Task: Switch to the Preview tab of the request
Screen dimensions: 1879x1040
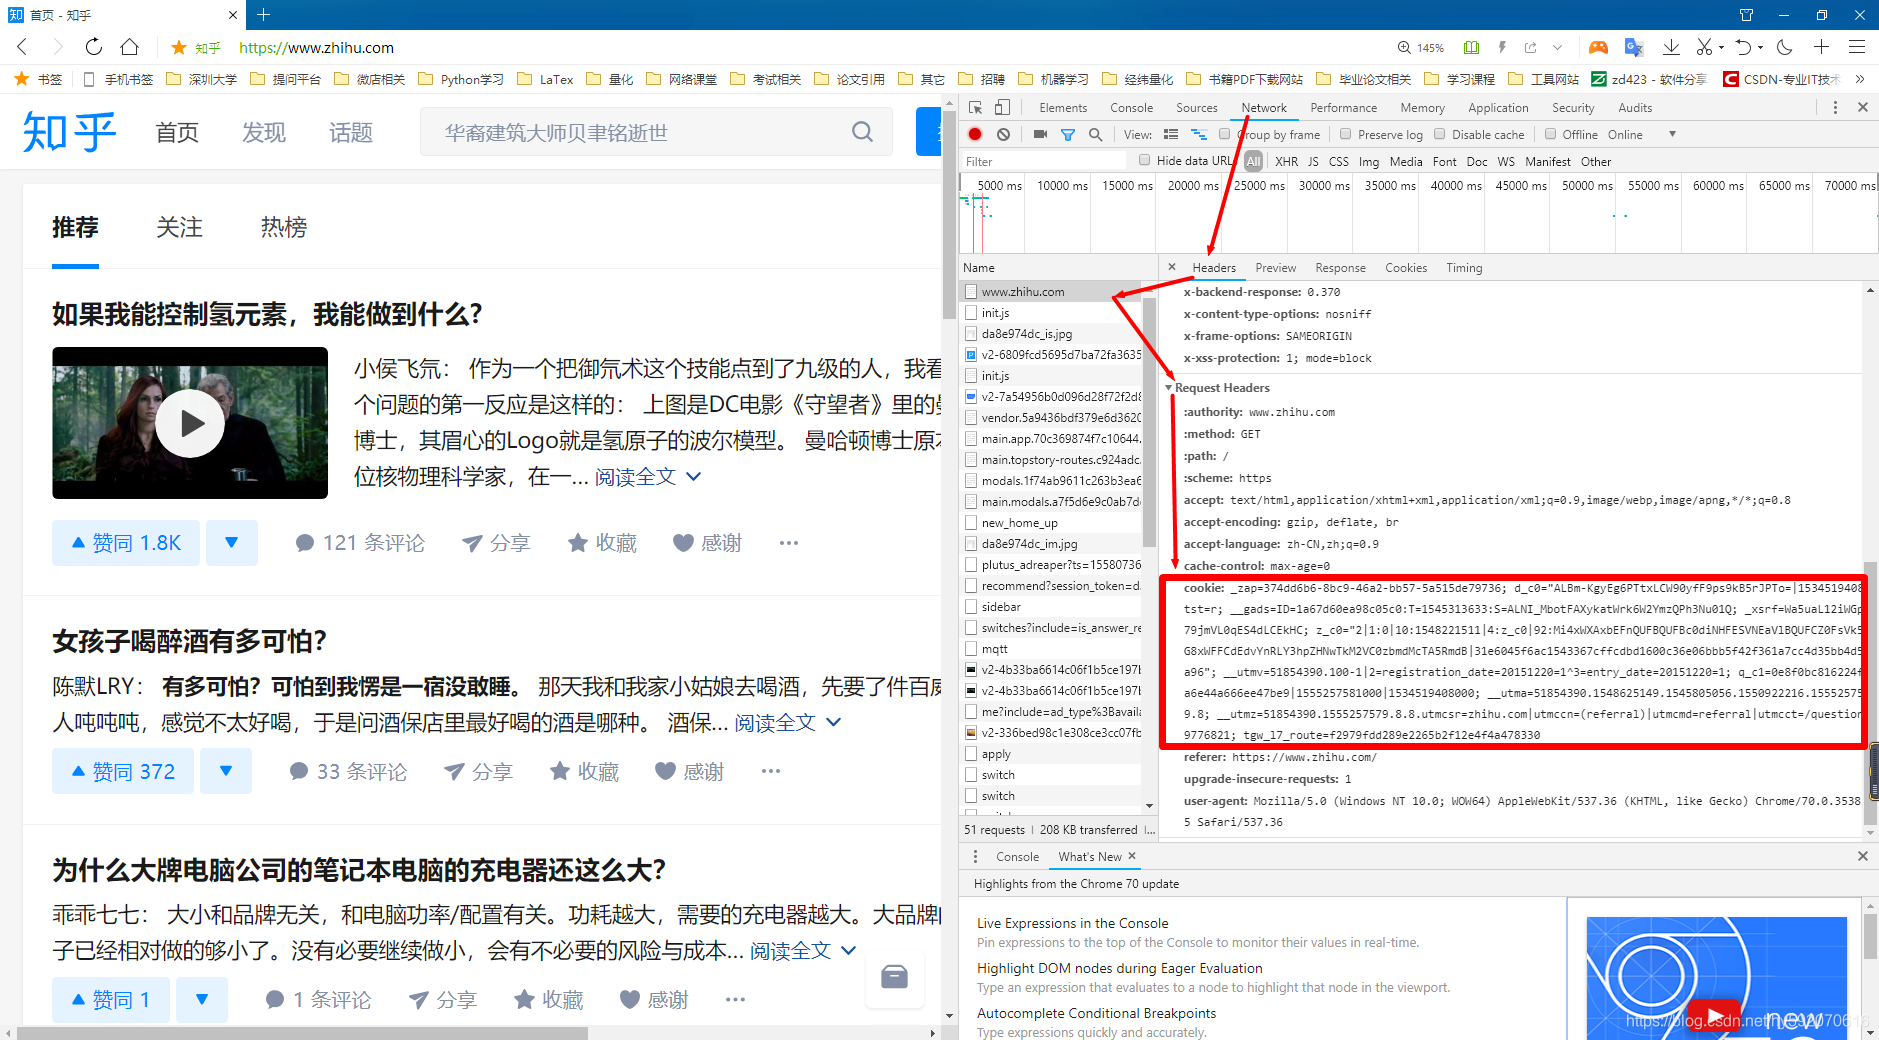Action: click(x=1275, y=268)
